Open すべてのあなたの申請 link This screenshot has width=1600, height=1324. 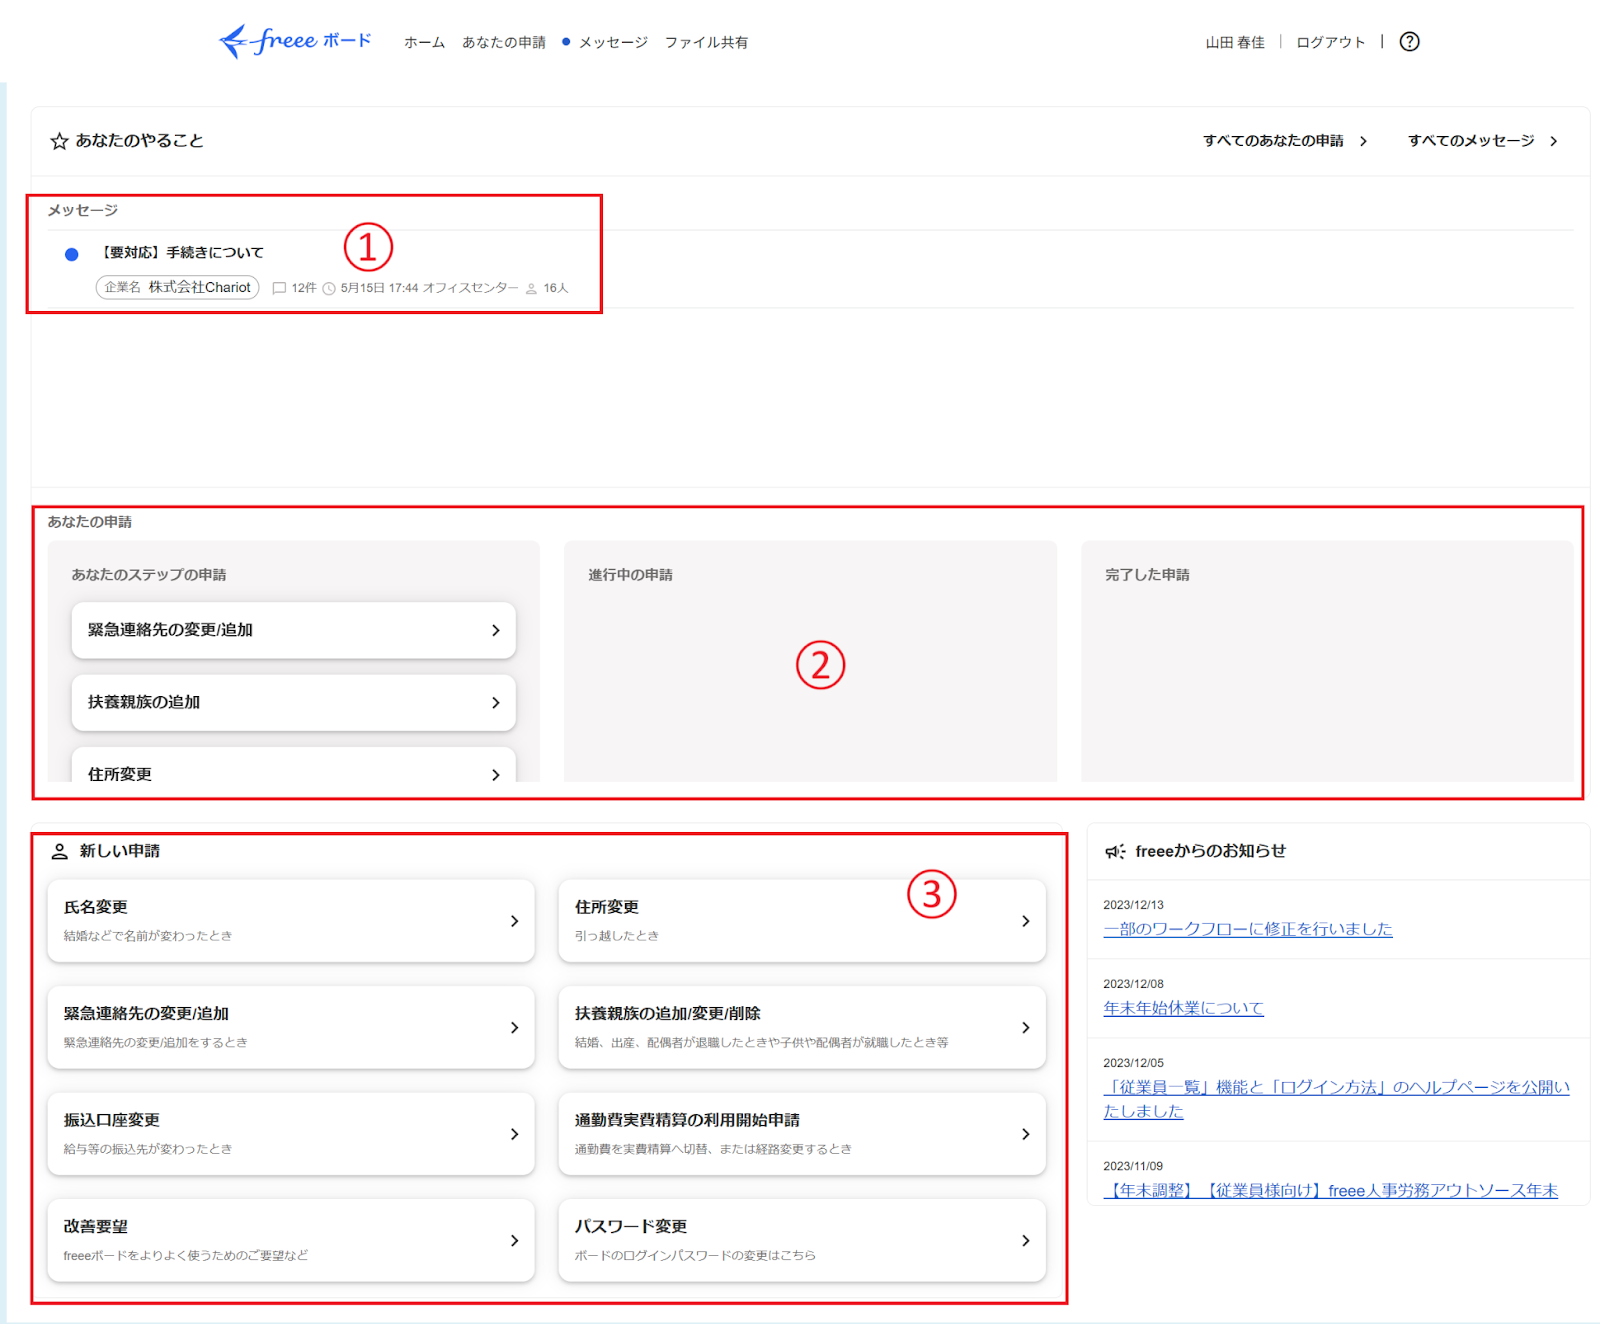pyautogui.click(x=1273, y=141)
